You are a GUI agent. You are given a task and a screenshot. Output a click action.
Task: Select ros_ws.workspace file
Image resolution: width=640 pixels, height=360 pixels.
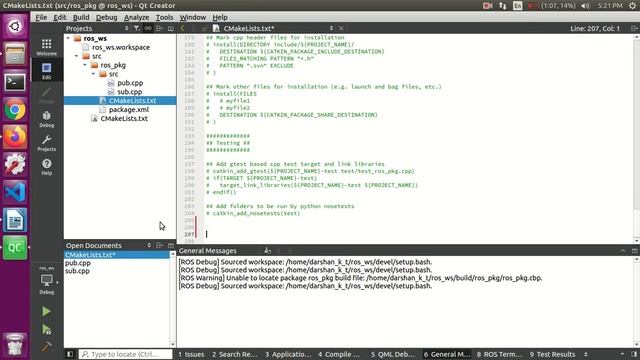point(121,47)
